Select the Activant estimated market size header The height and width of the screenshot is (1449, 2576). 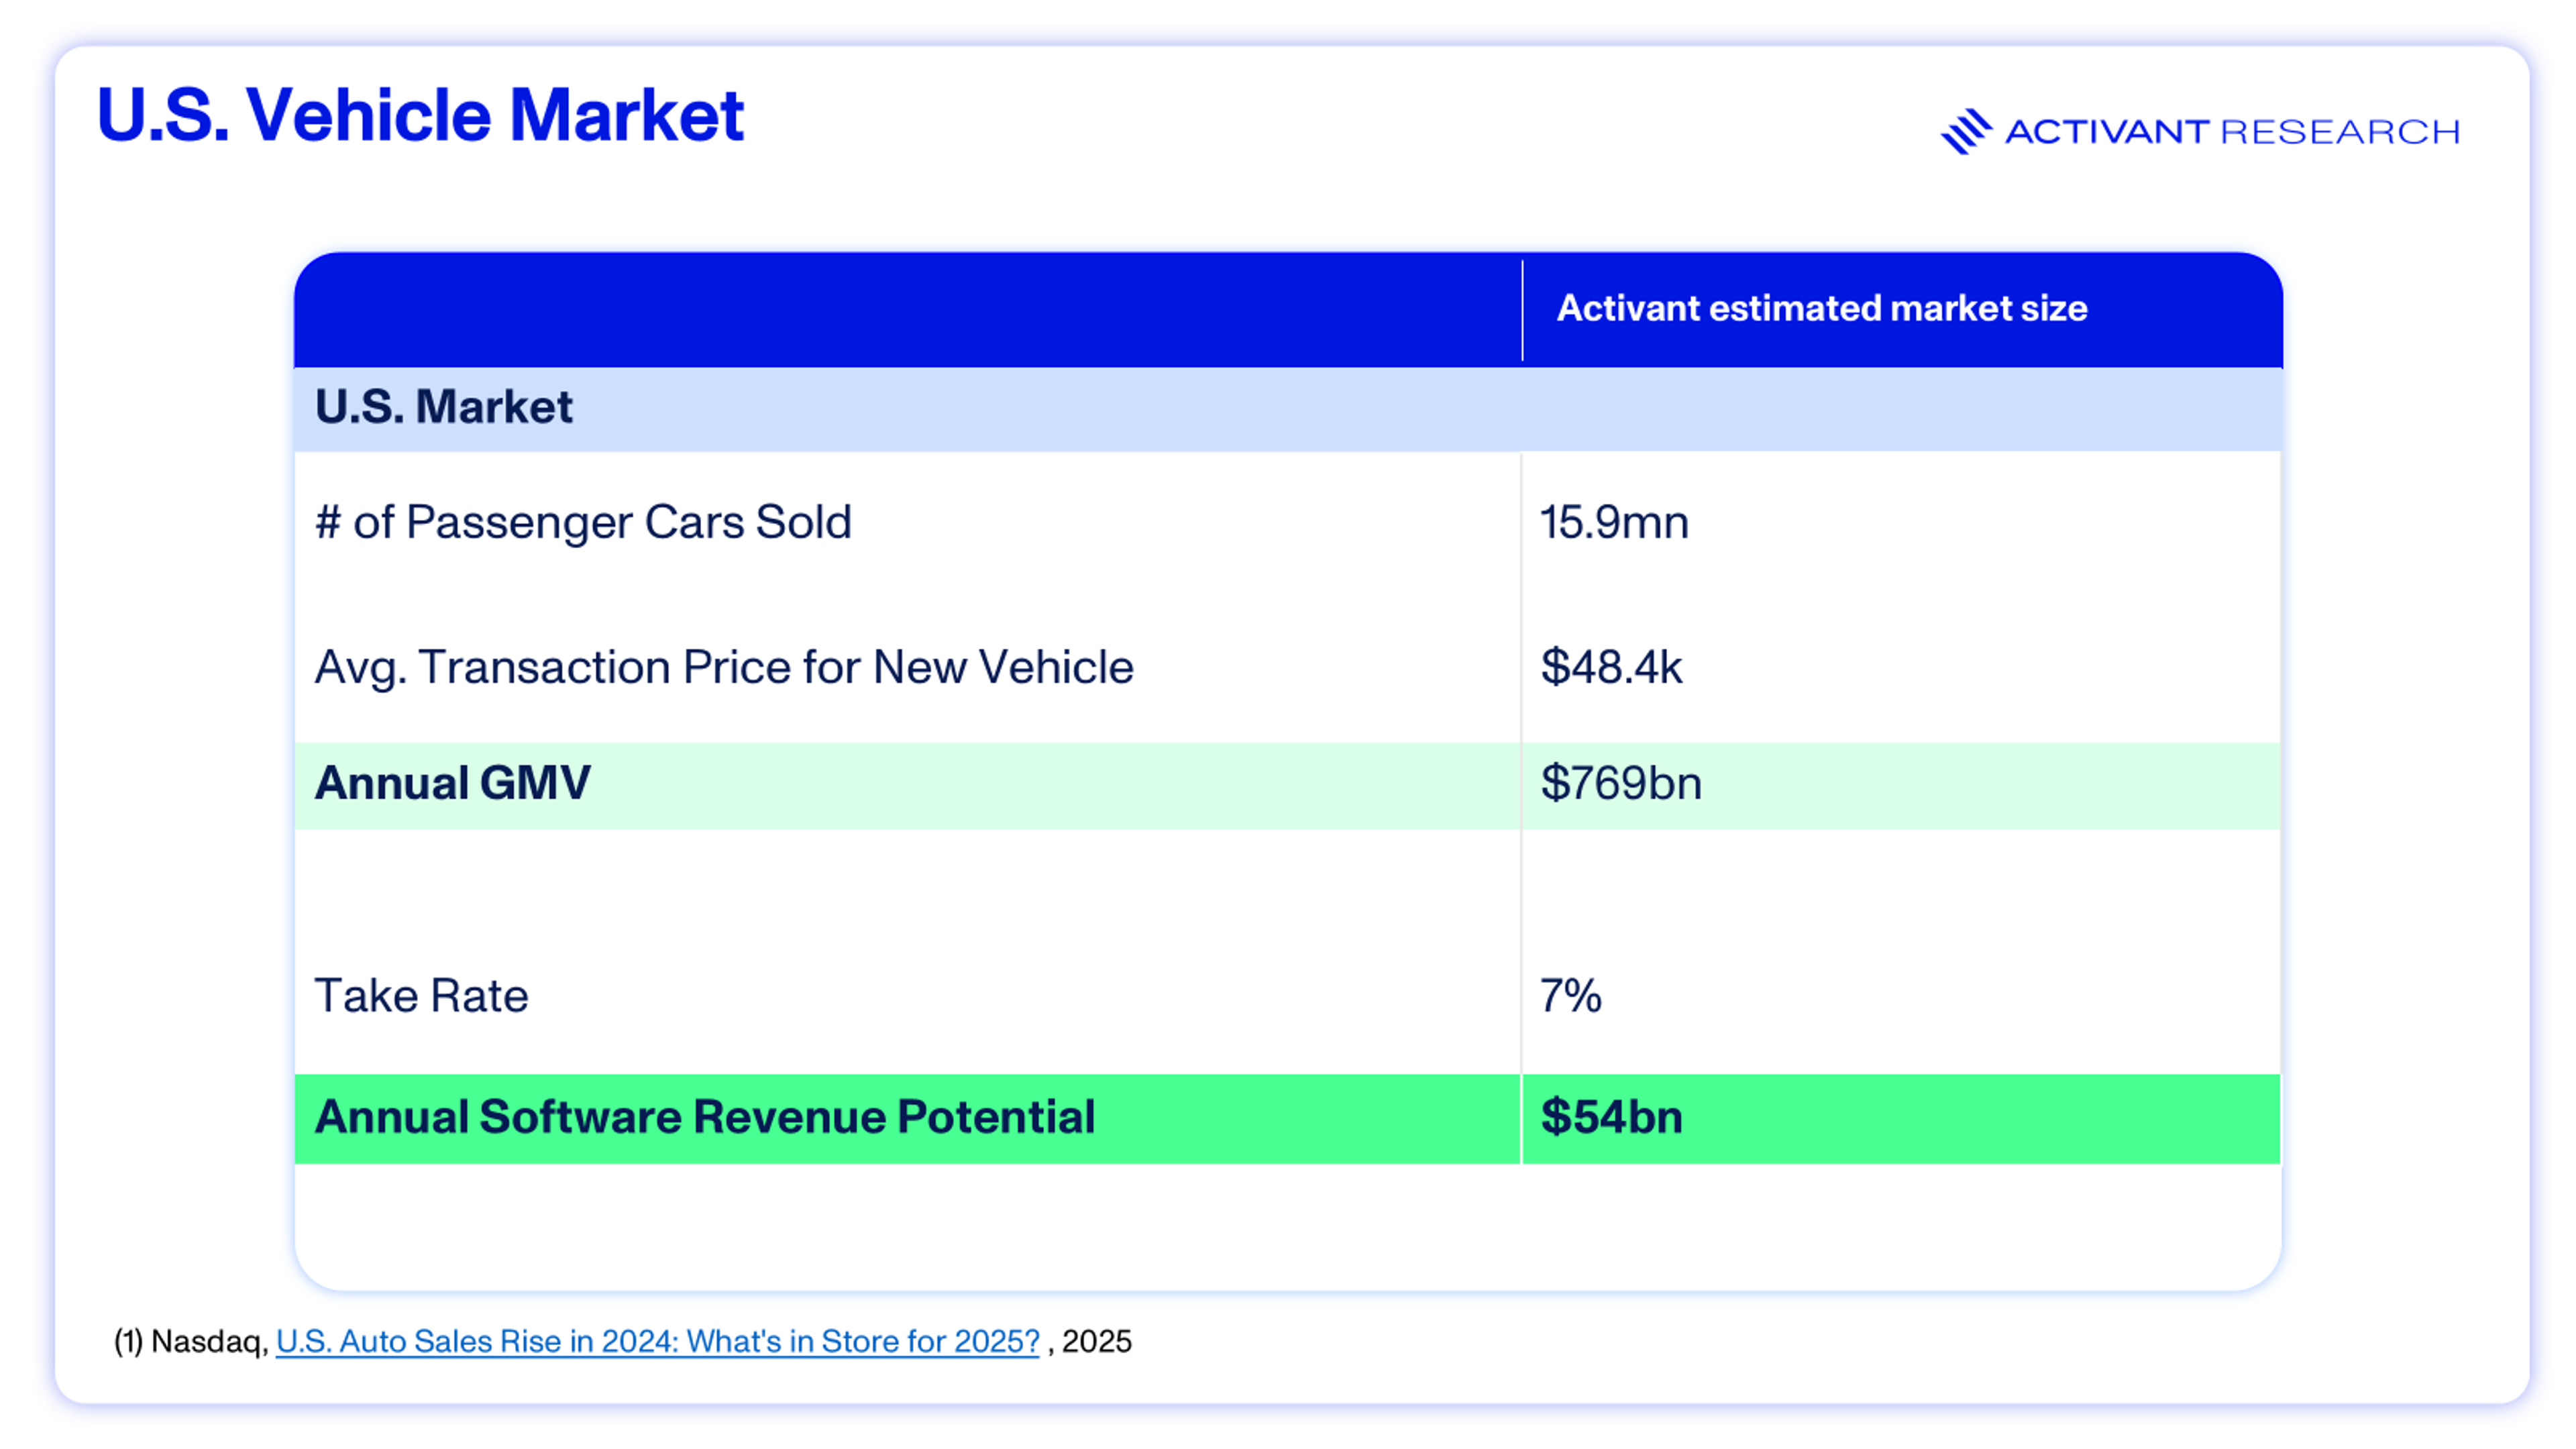[x=1821, y=308]
